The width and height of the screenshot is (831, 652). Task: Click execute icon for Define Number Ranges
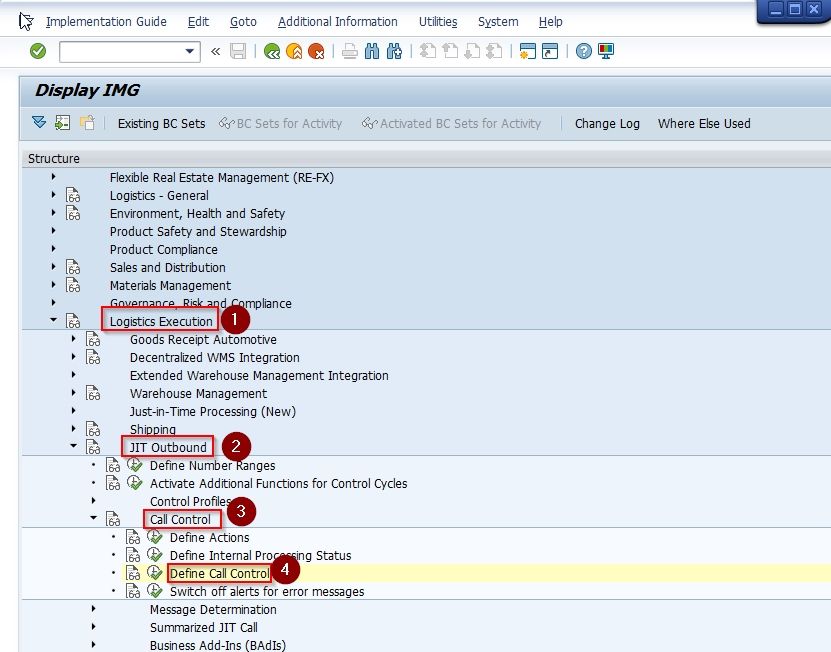click(135, 465)
